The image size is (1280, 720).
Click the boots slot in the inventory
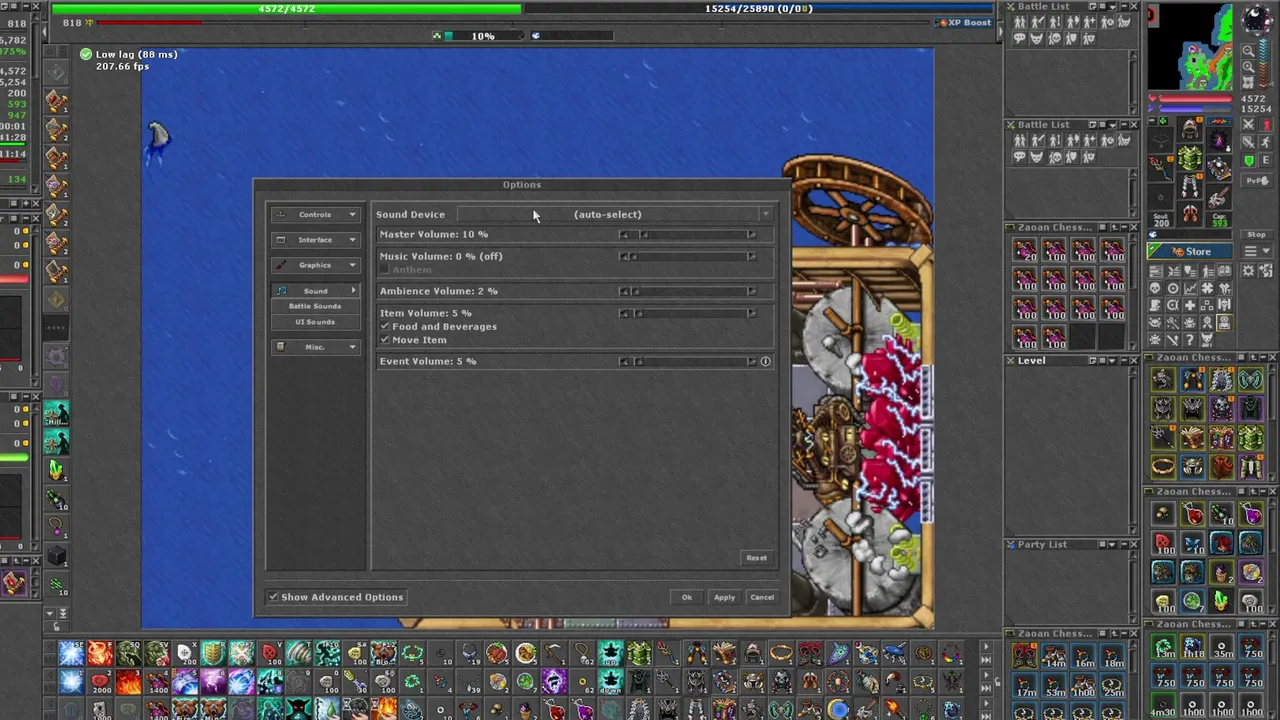[x=1189, y=212]
